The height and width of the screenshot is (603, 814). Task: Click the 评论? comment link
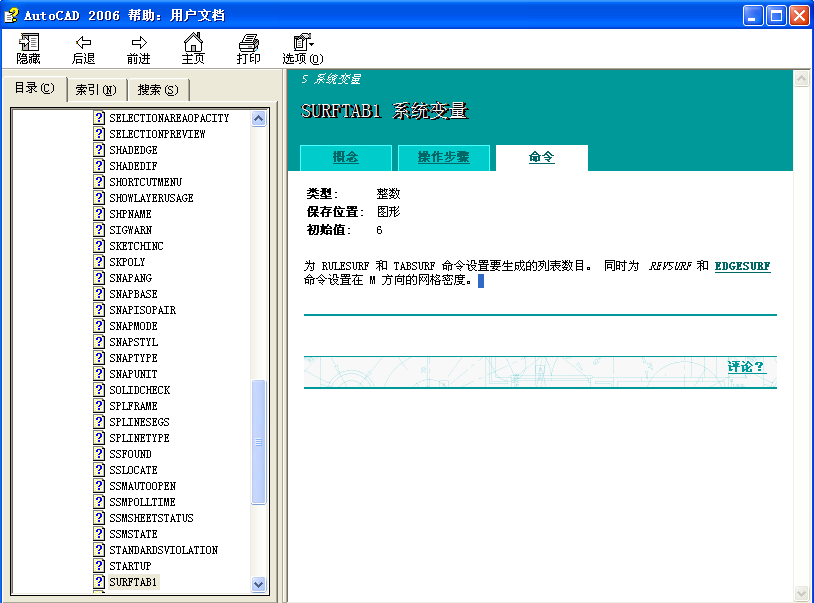[x=745, y=367]
